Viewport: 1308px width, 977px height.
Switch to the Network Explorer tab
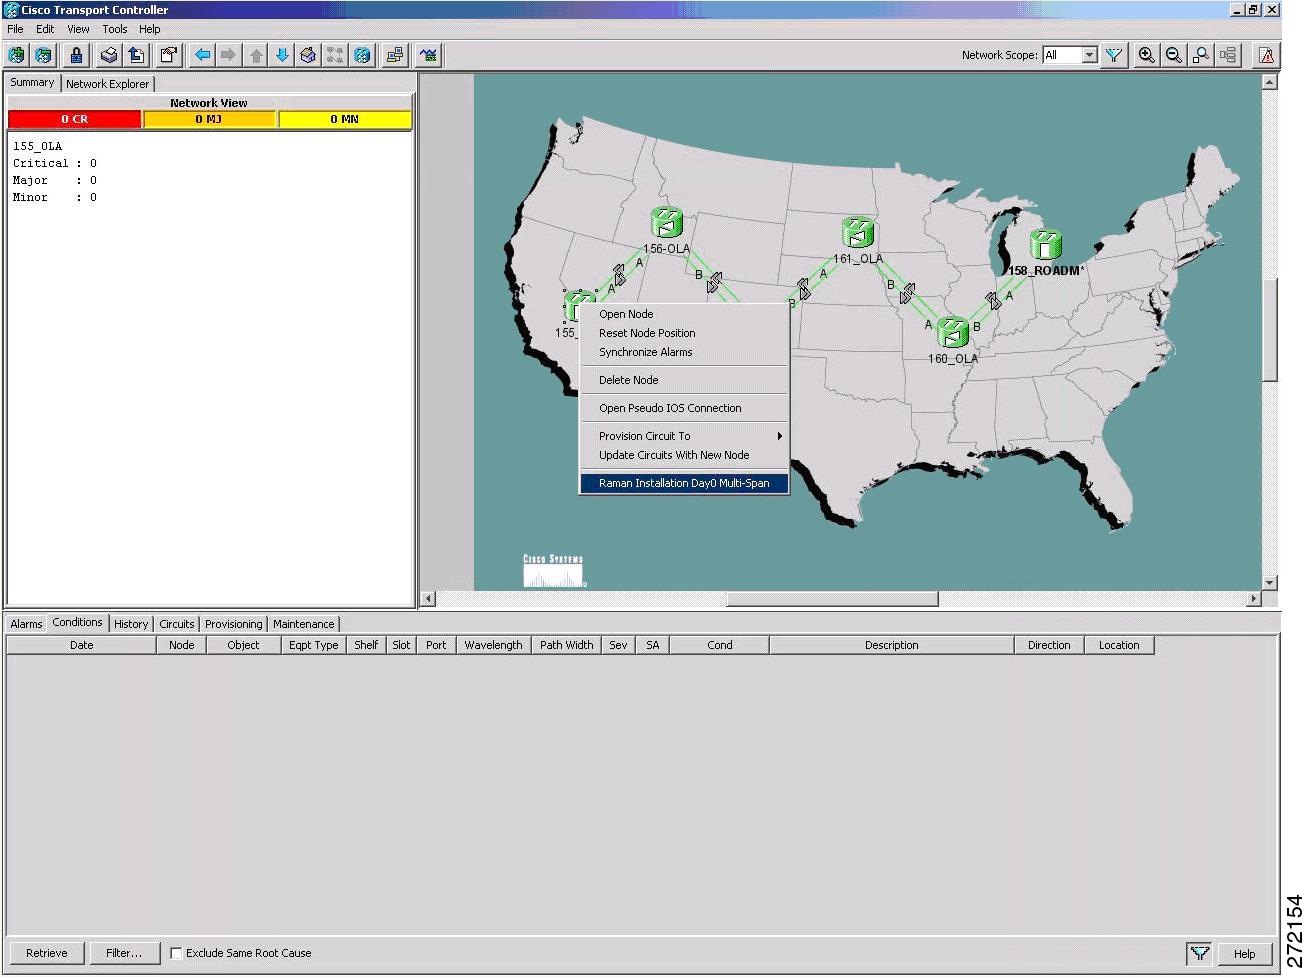107,84
